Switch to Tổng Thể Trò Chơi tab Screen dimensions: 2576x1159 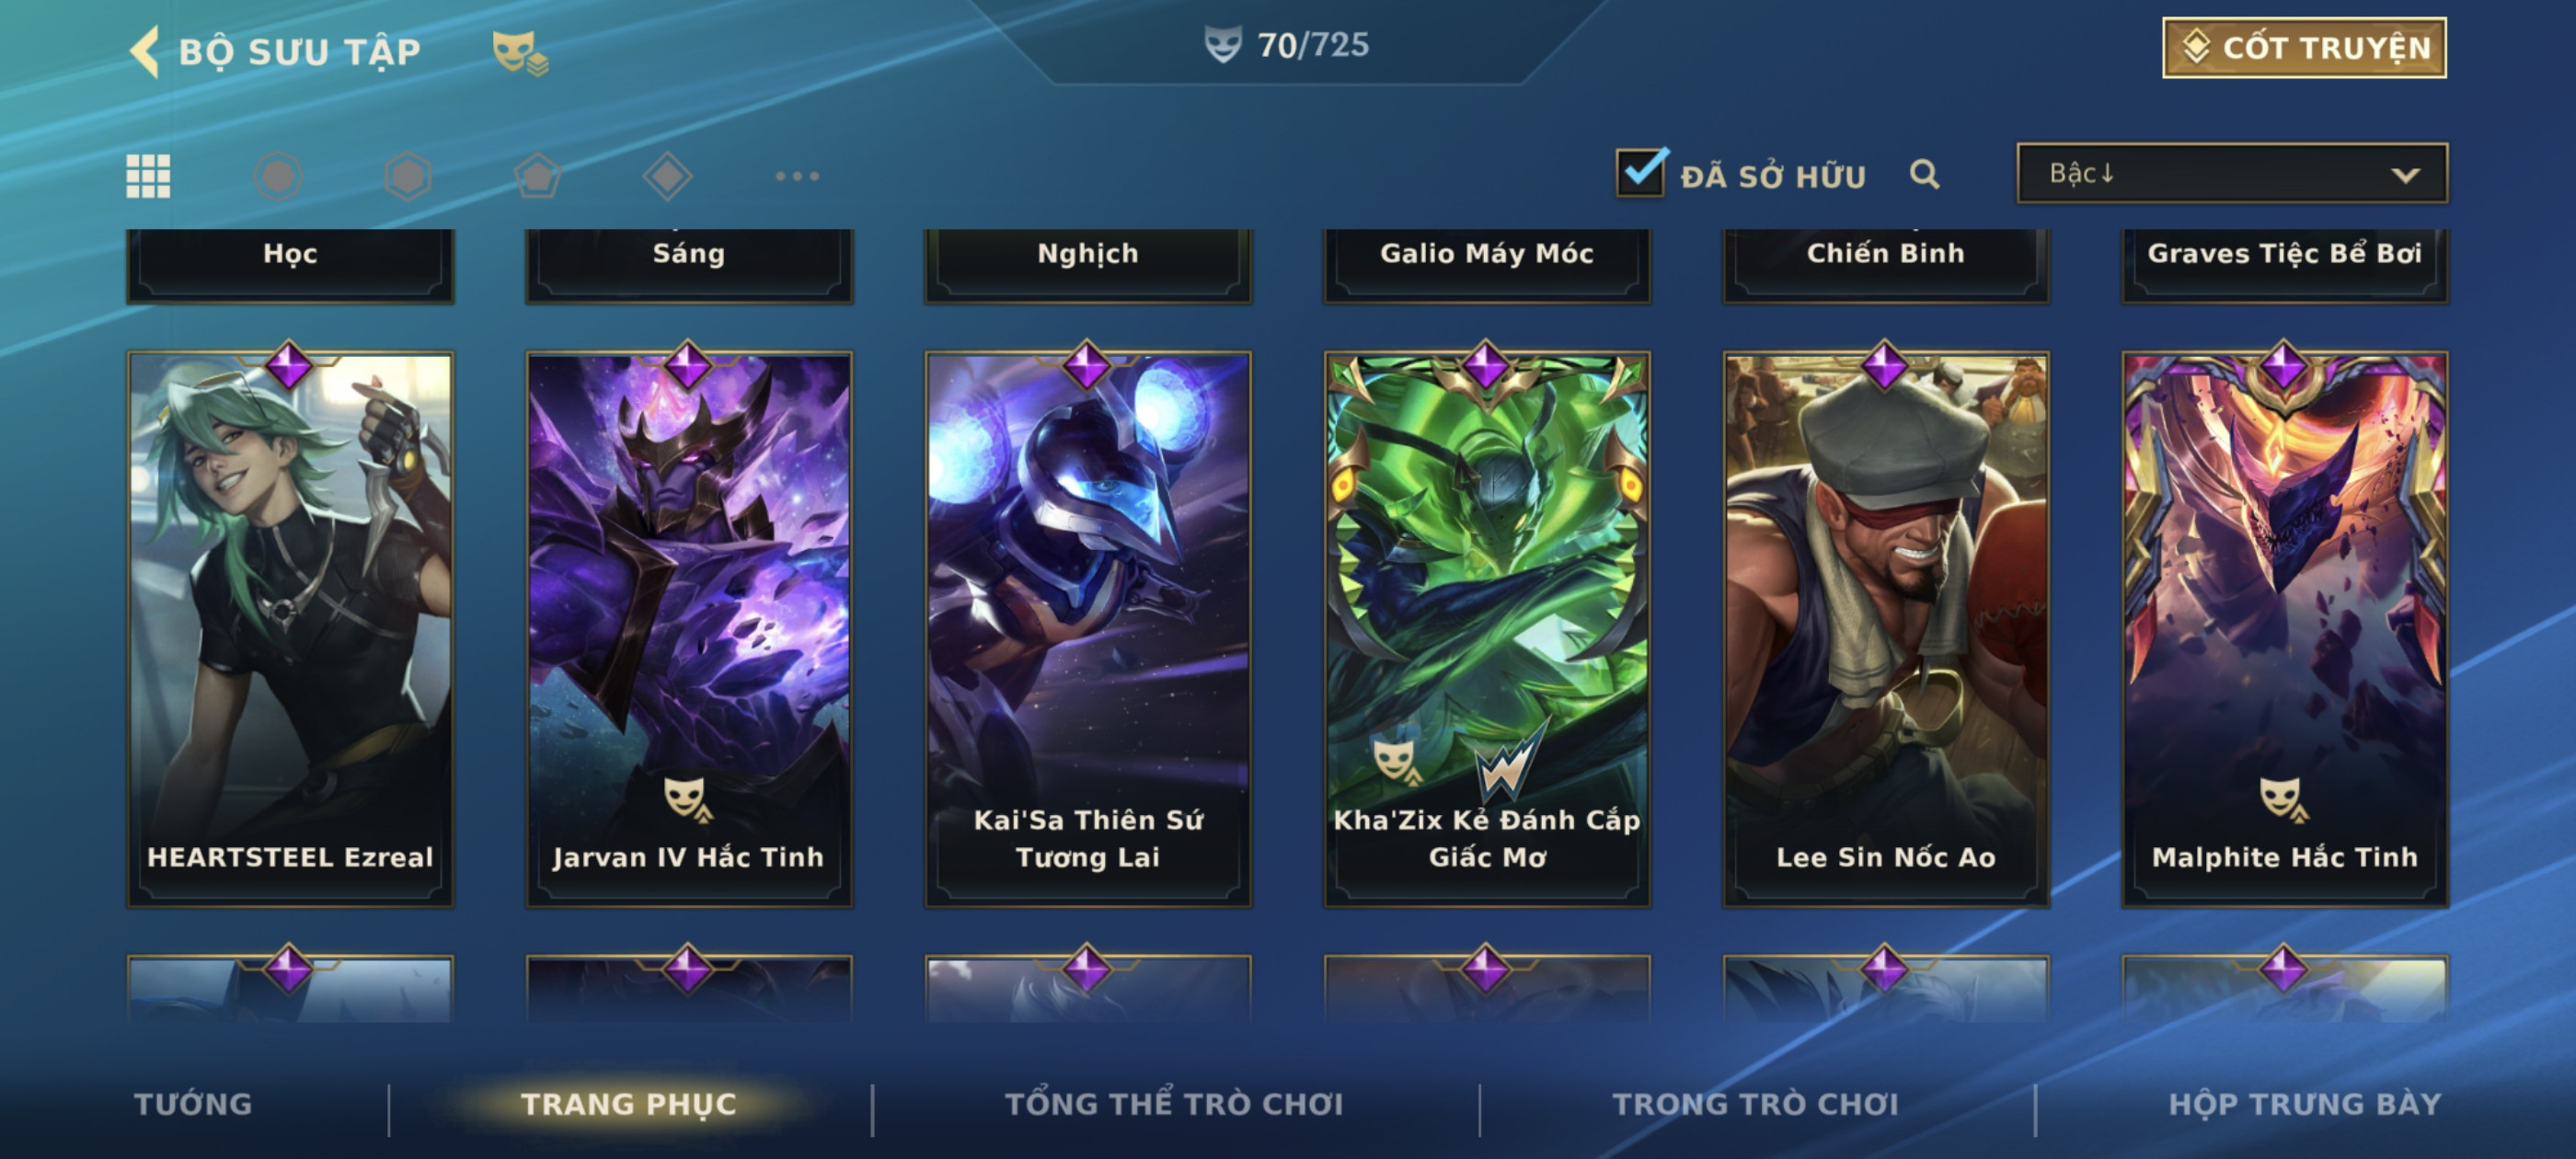(x=1174, y=1103)
